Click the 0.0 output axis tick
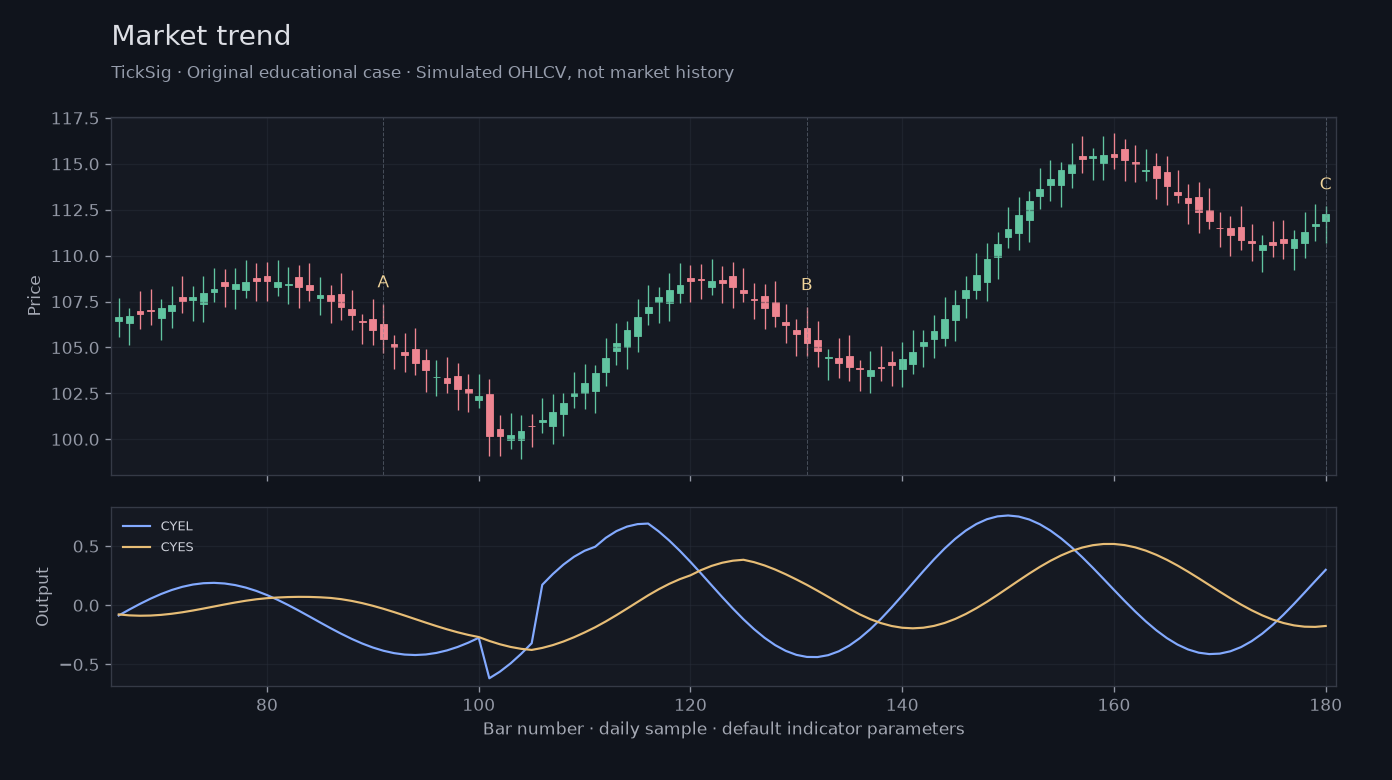This screenshot has height=780, width=1392. [86, 606]
